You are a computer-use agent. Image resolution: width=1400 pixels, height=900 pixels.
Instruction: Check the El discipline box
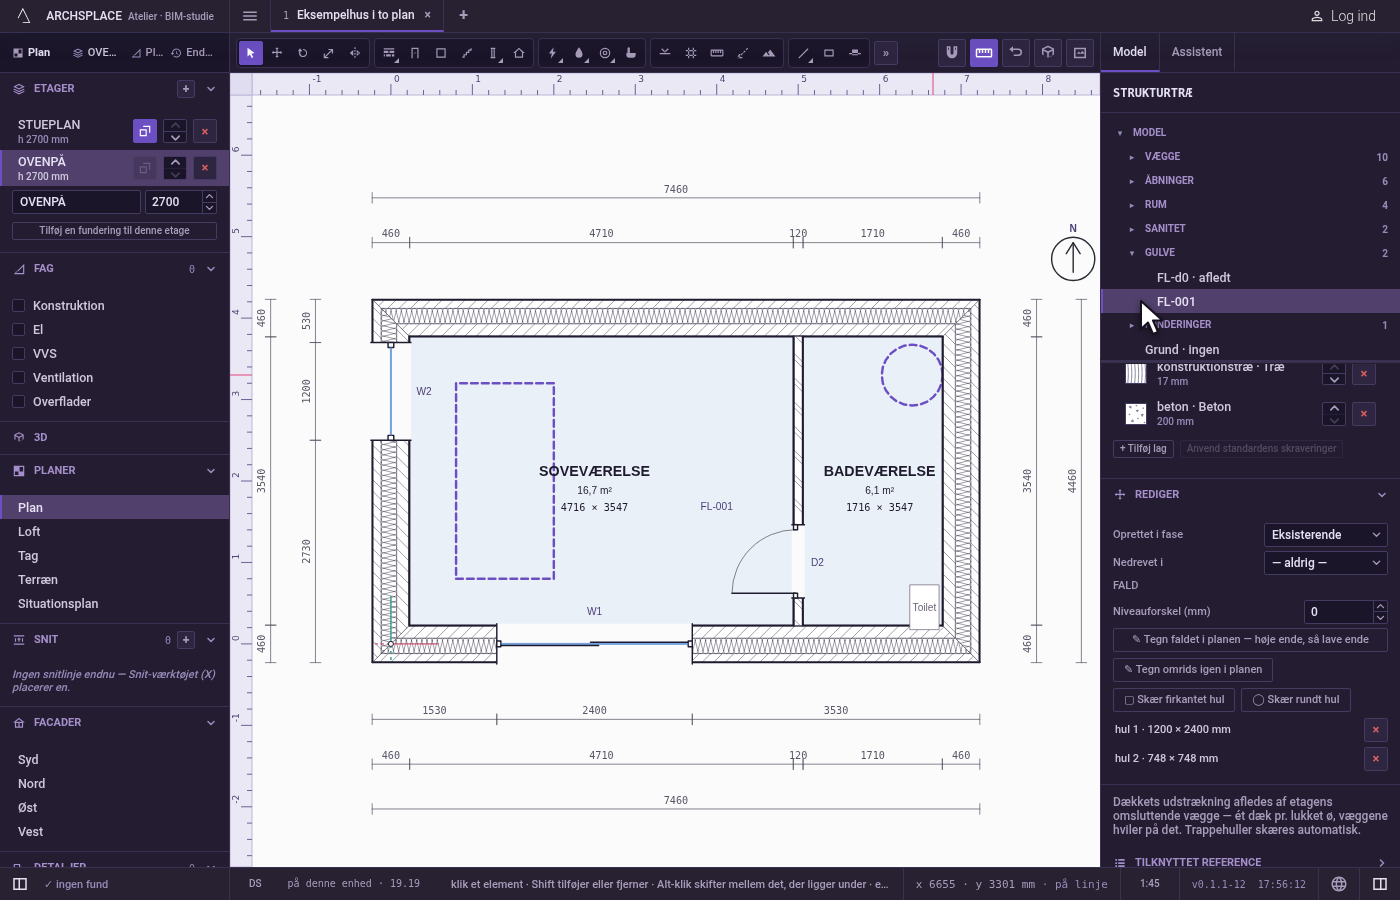[x=18, y=330]
